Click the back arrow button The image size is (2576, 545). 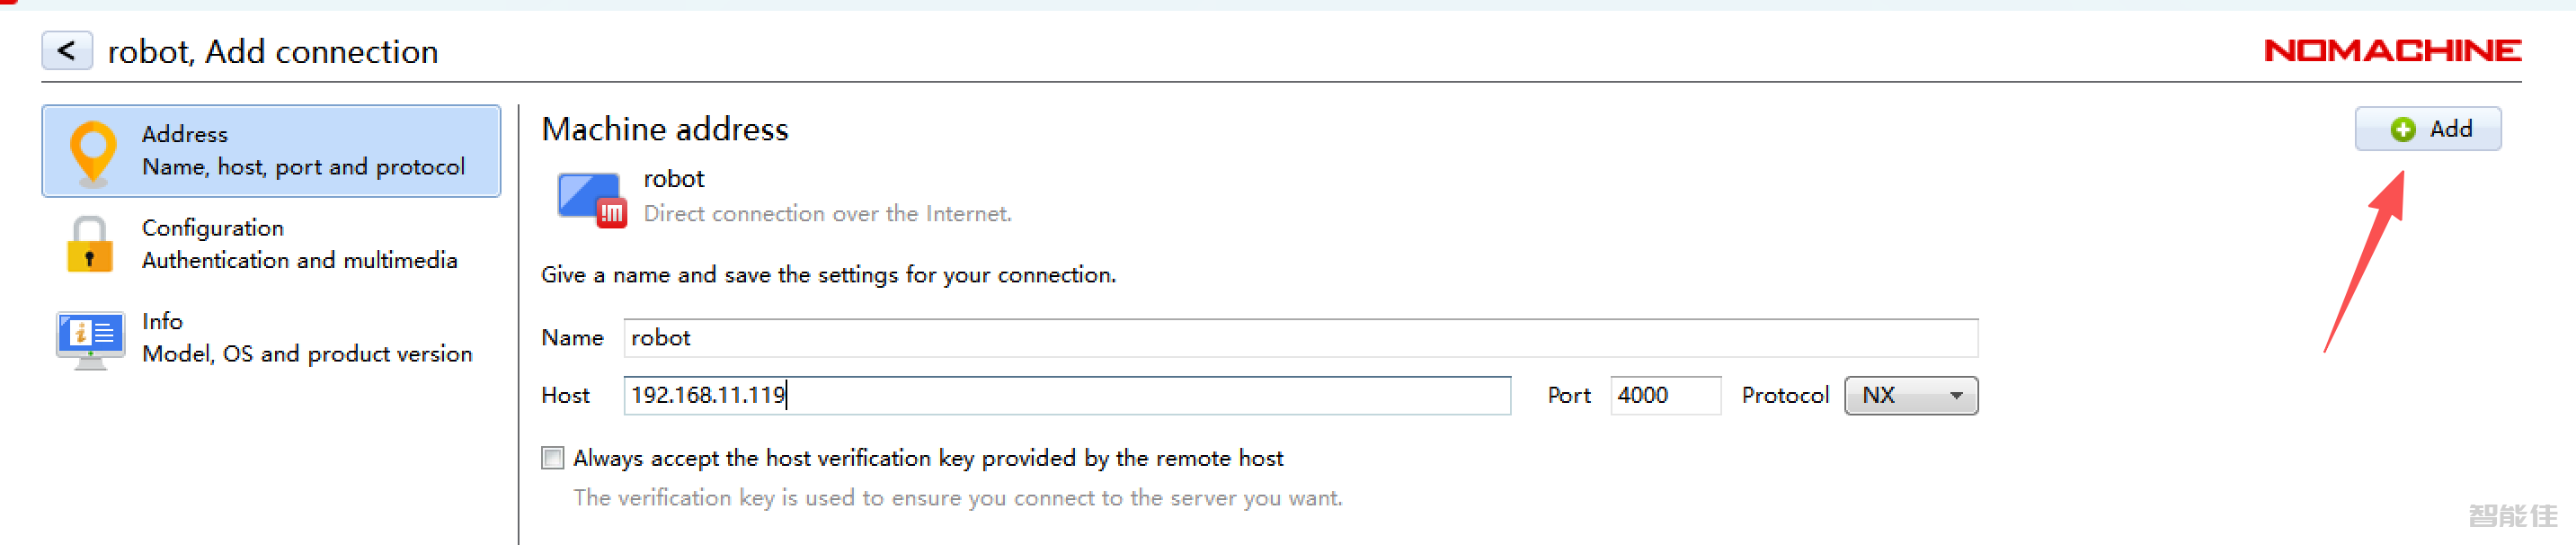(67, 50)
